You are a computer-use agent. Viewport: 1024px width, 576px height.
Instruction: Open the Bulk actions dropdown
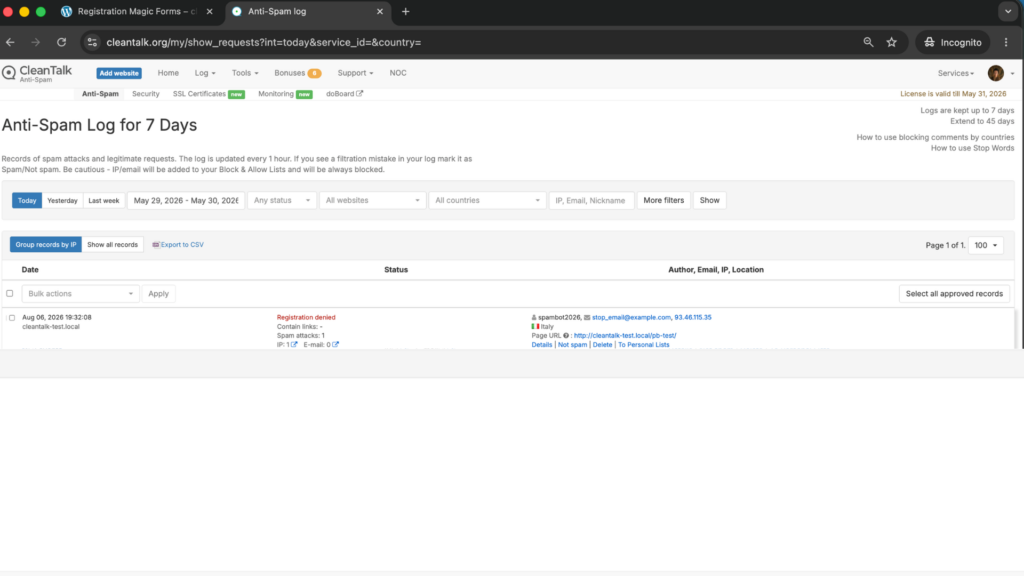click(x=80, y=294)
